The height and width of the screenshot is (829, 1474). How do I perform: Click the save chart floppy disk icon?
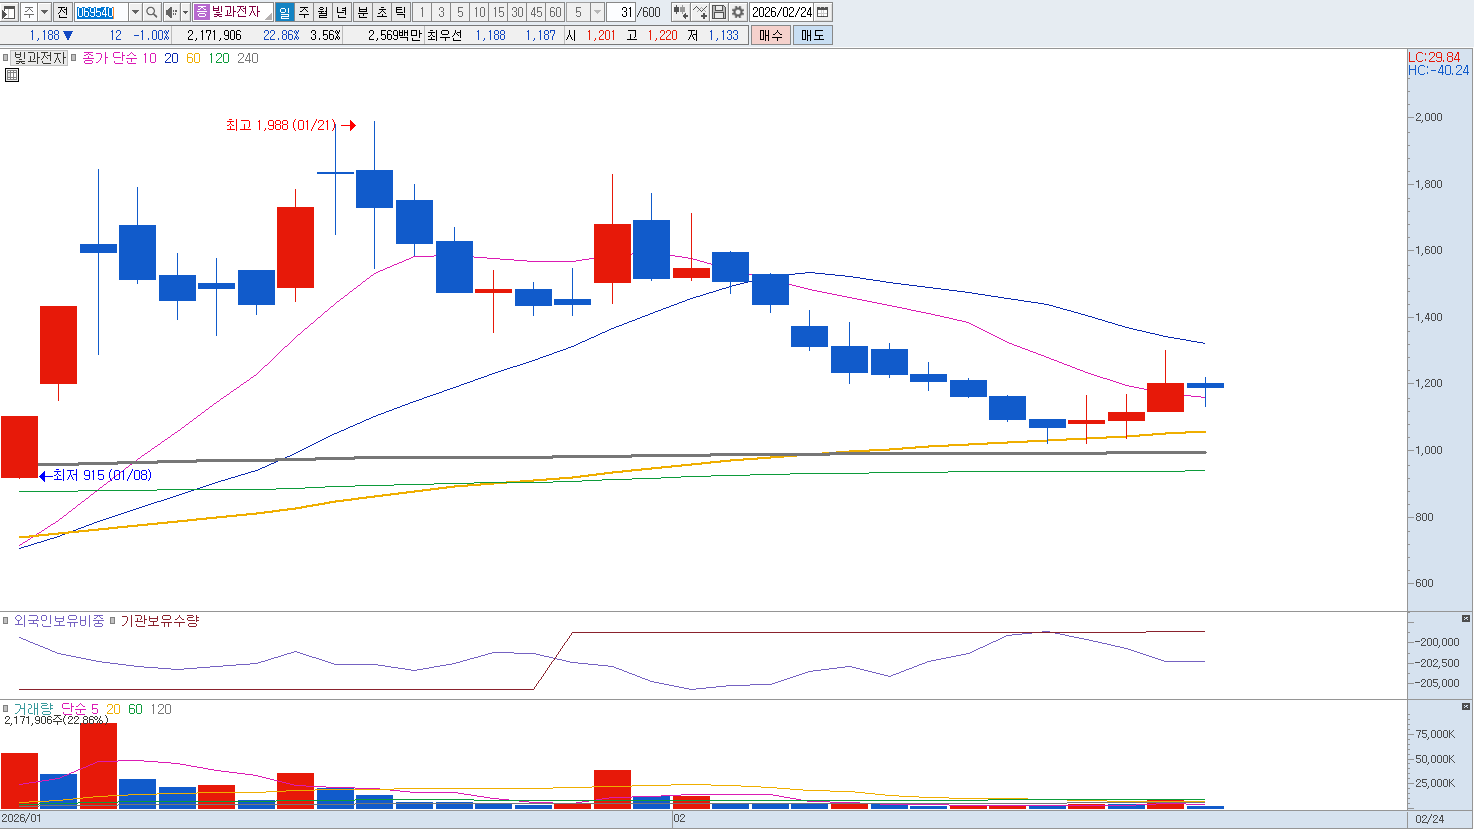(719, 12)
